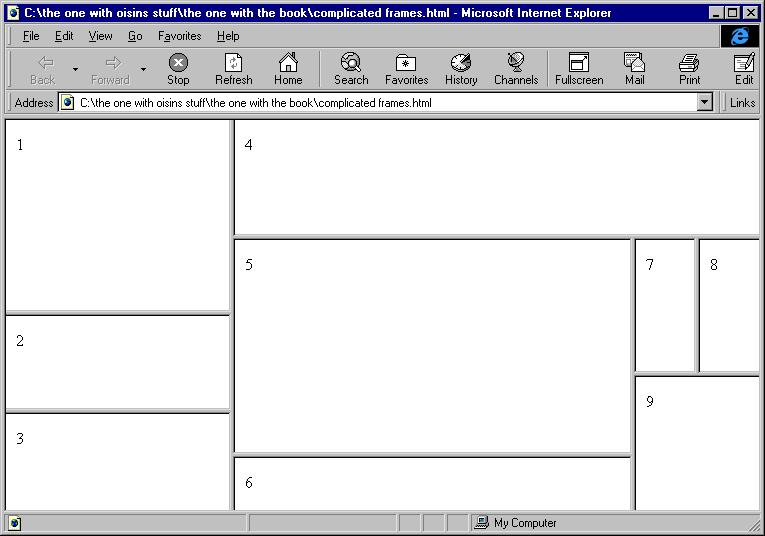This screenshot has height=536, width=765.
Task: Reload the page with Refresh
Action: [x=234, y=70]
